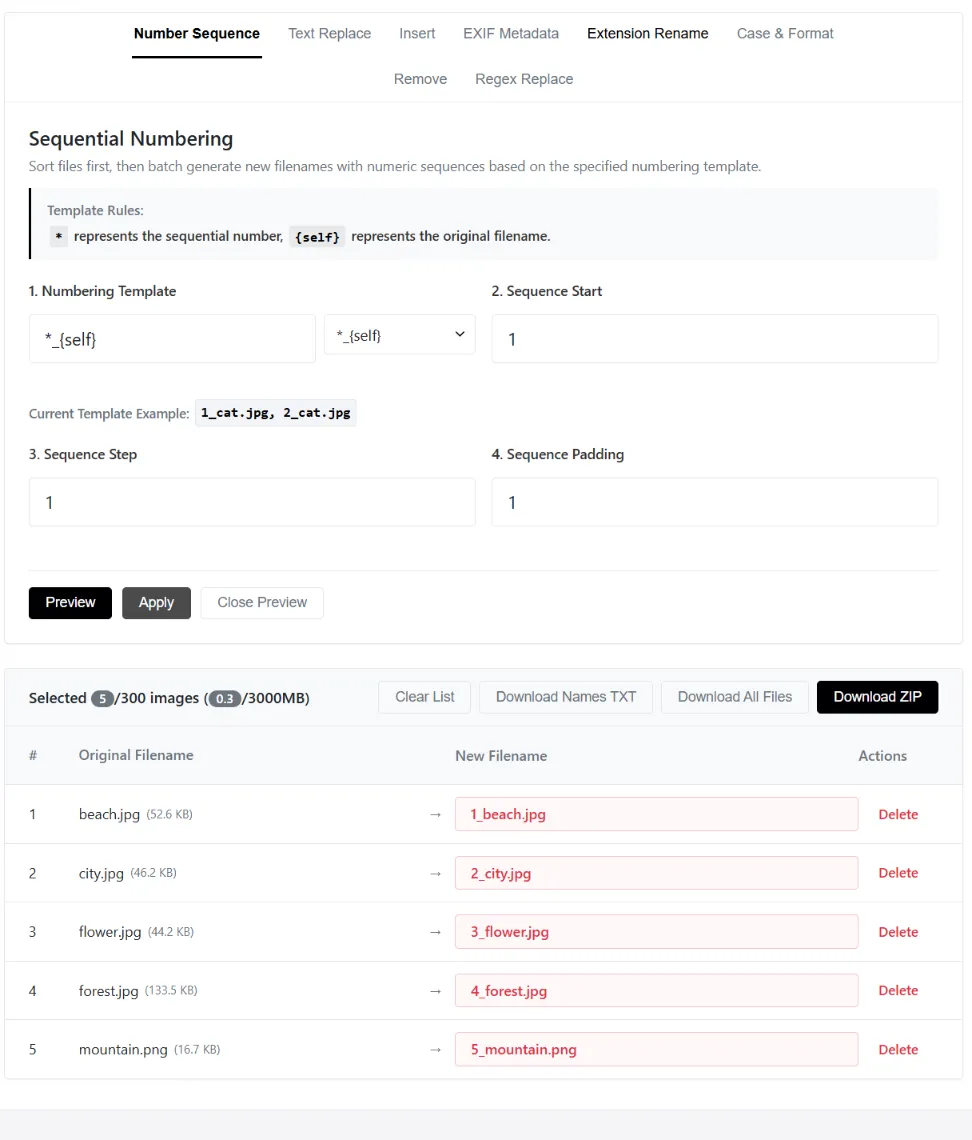Download all files as ZIP
Screen dimensions: 972x1140
(x=877, y=697)
